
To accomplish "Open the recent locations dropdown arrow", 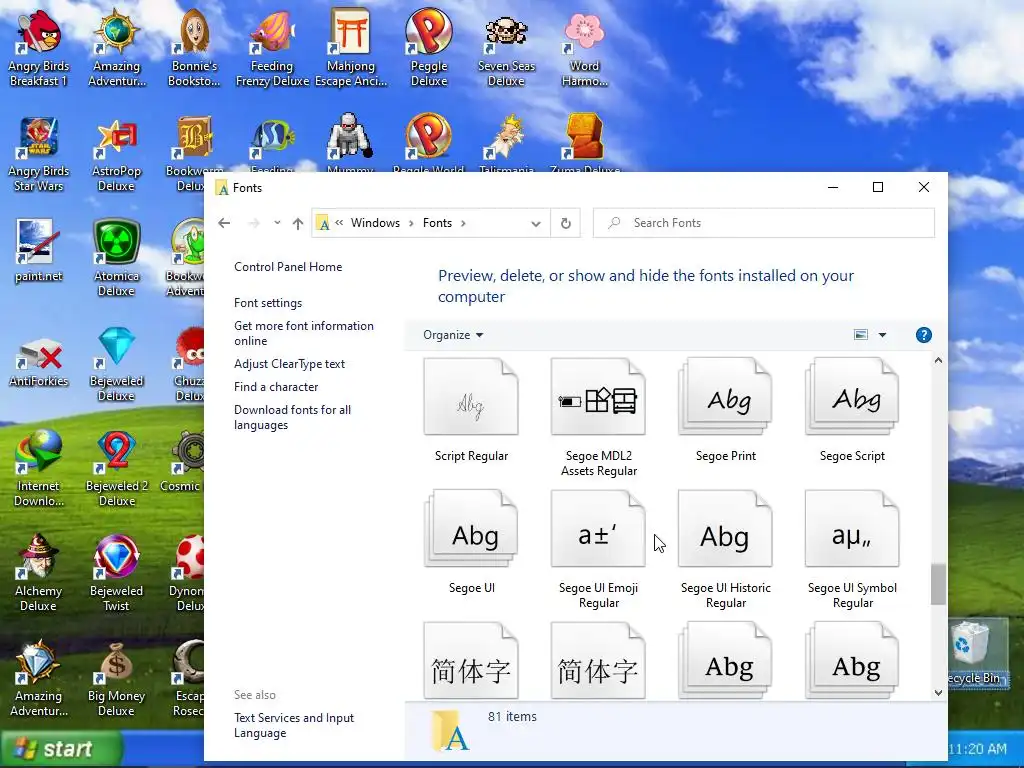I will click(x=277, y=223).
